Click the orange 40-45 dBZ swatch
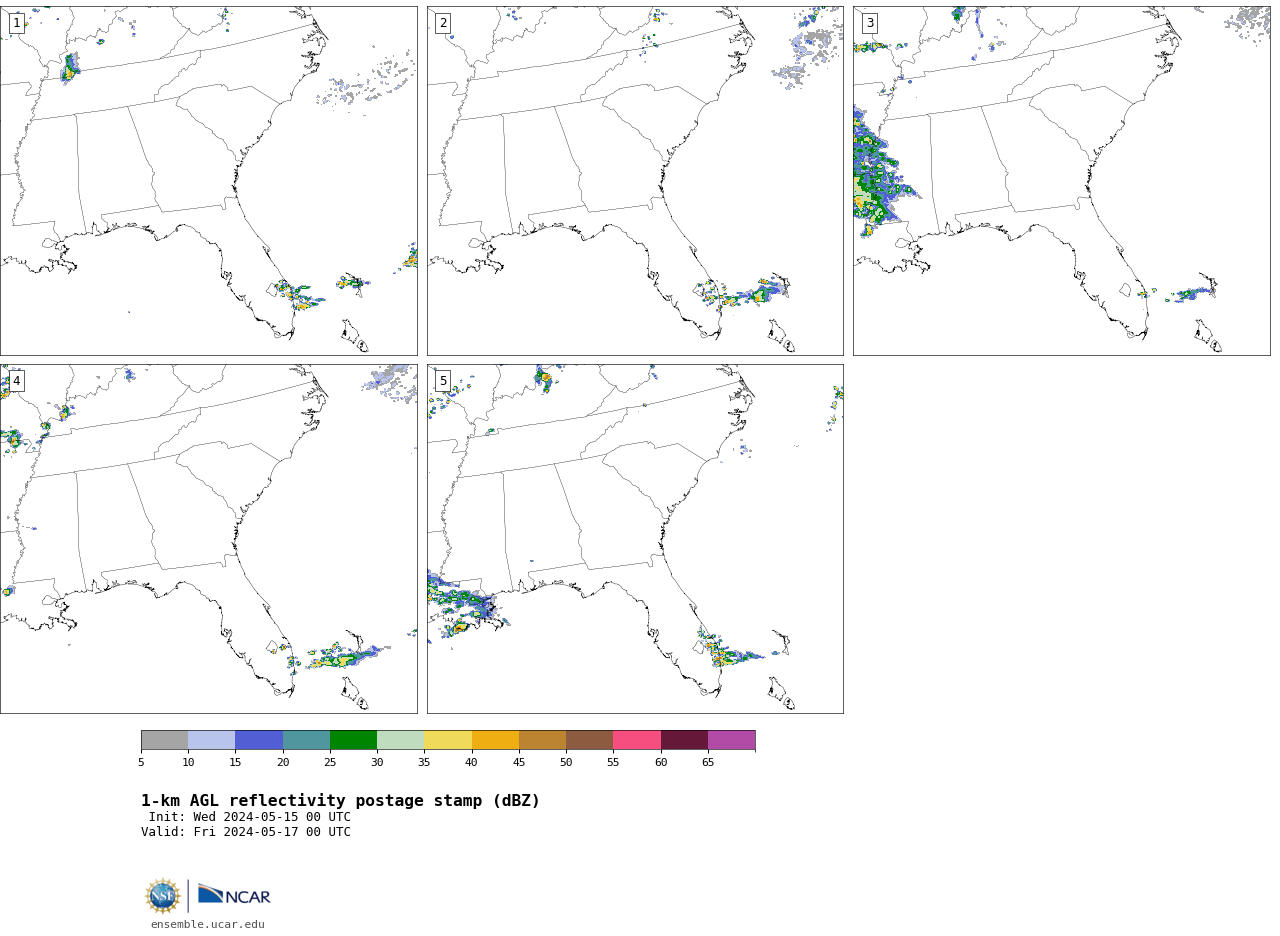This screenshot has height=936, width=1280. point(495,740)
